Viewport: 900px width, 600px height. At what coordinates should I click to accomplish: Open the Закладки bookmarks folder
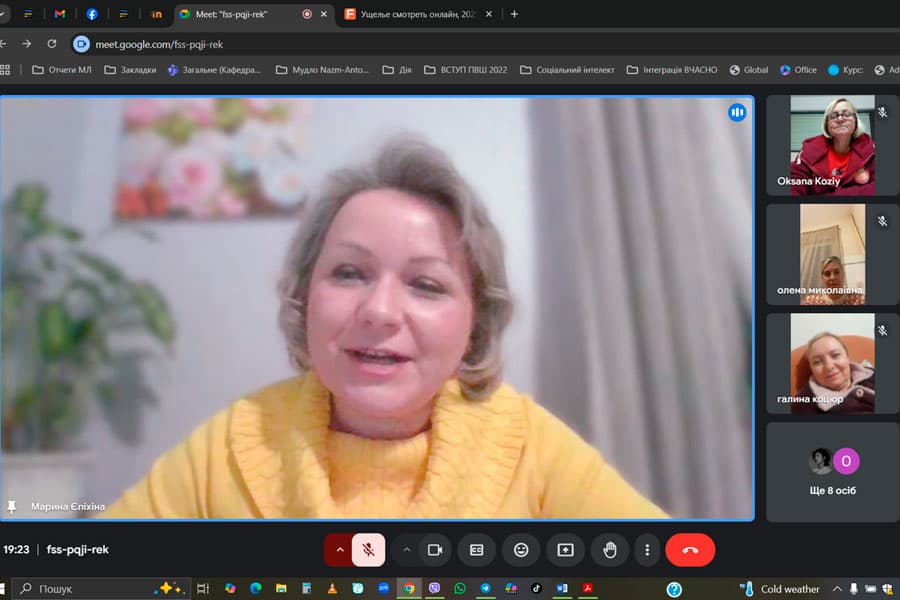[x=130, y=70]
